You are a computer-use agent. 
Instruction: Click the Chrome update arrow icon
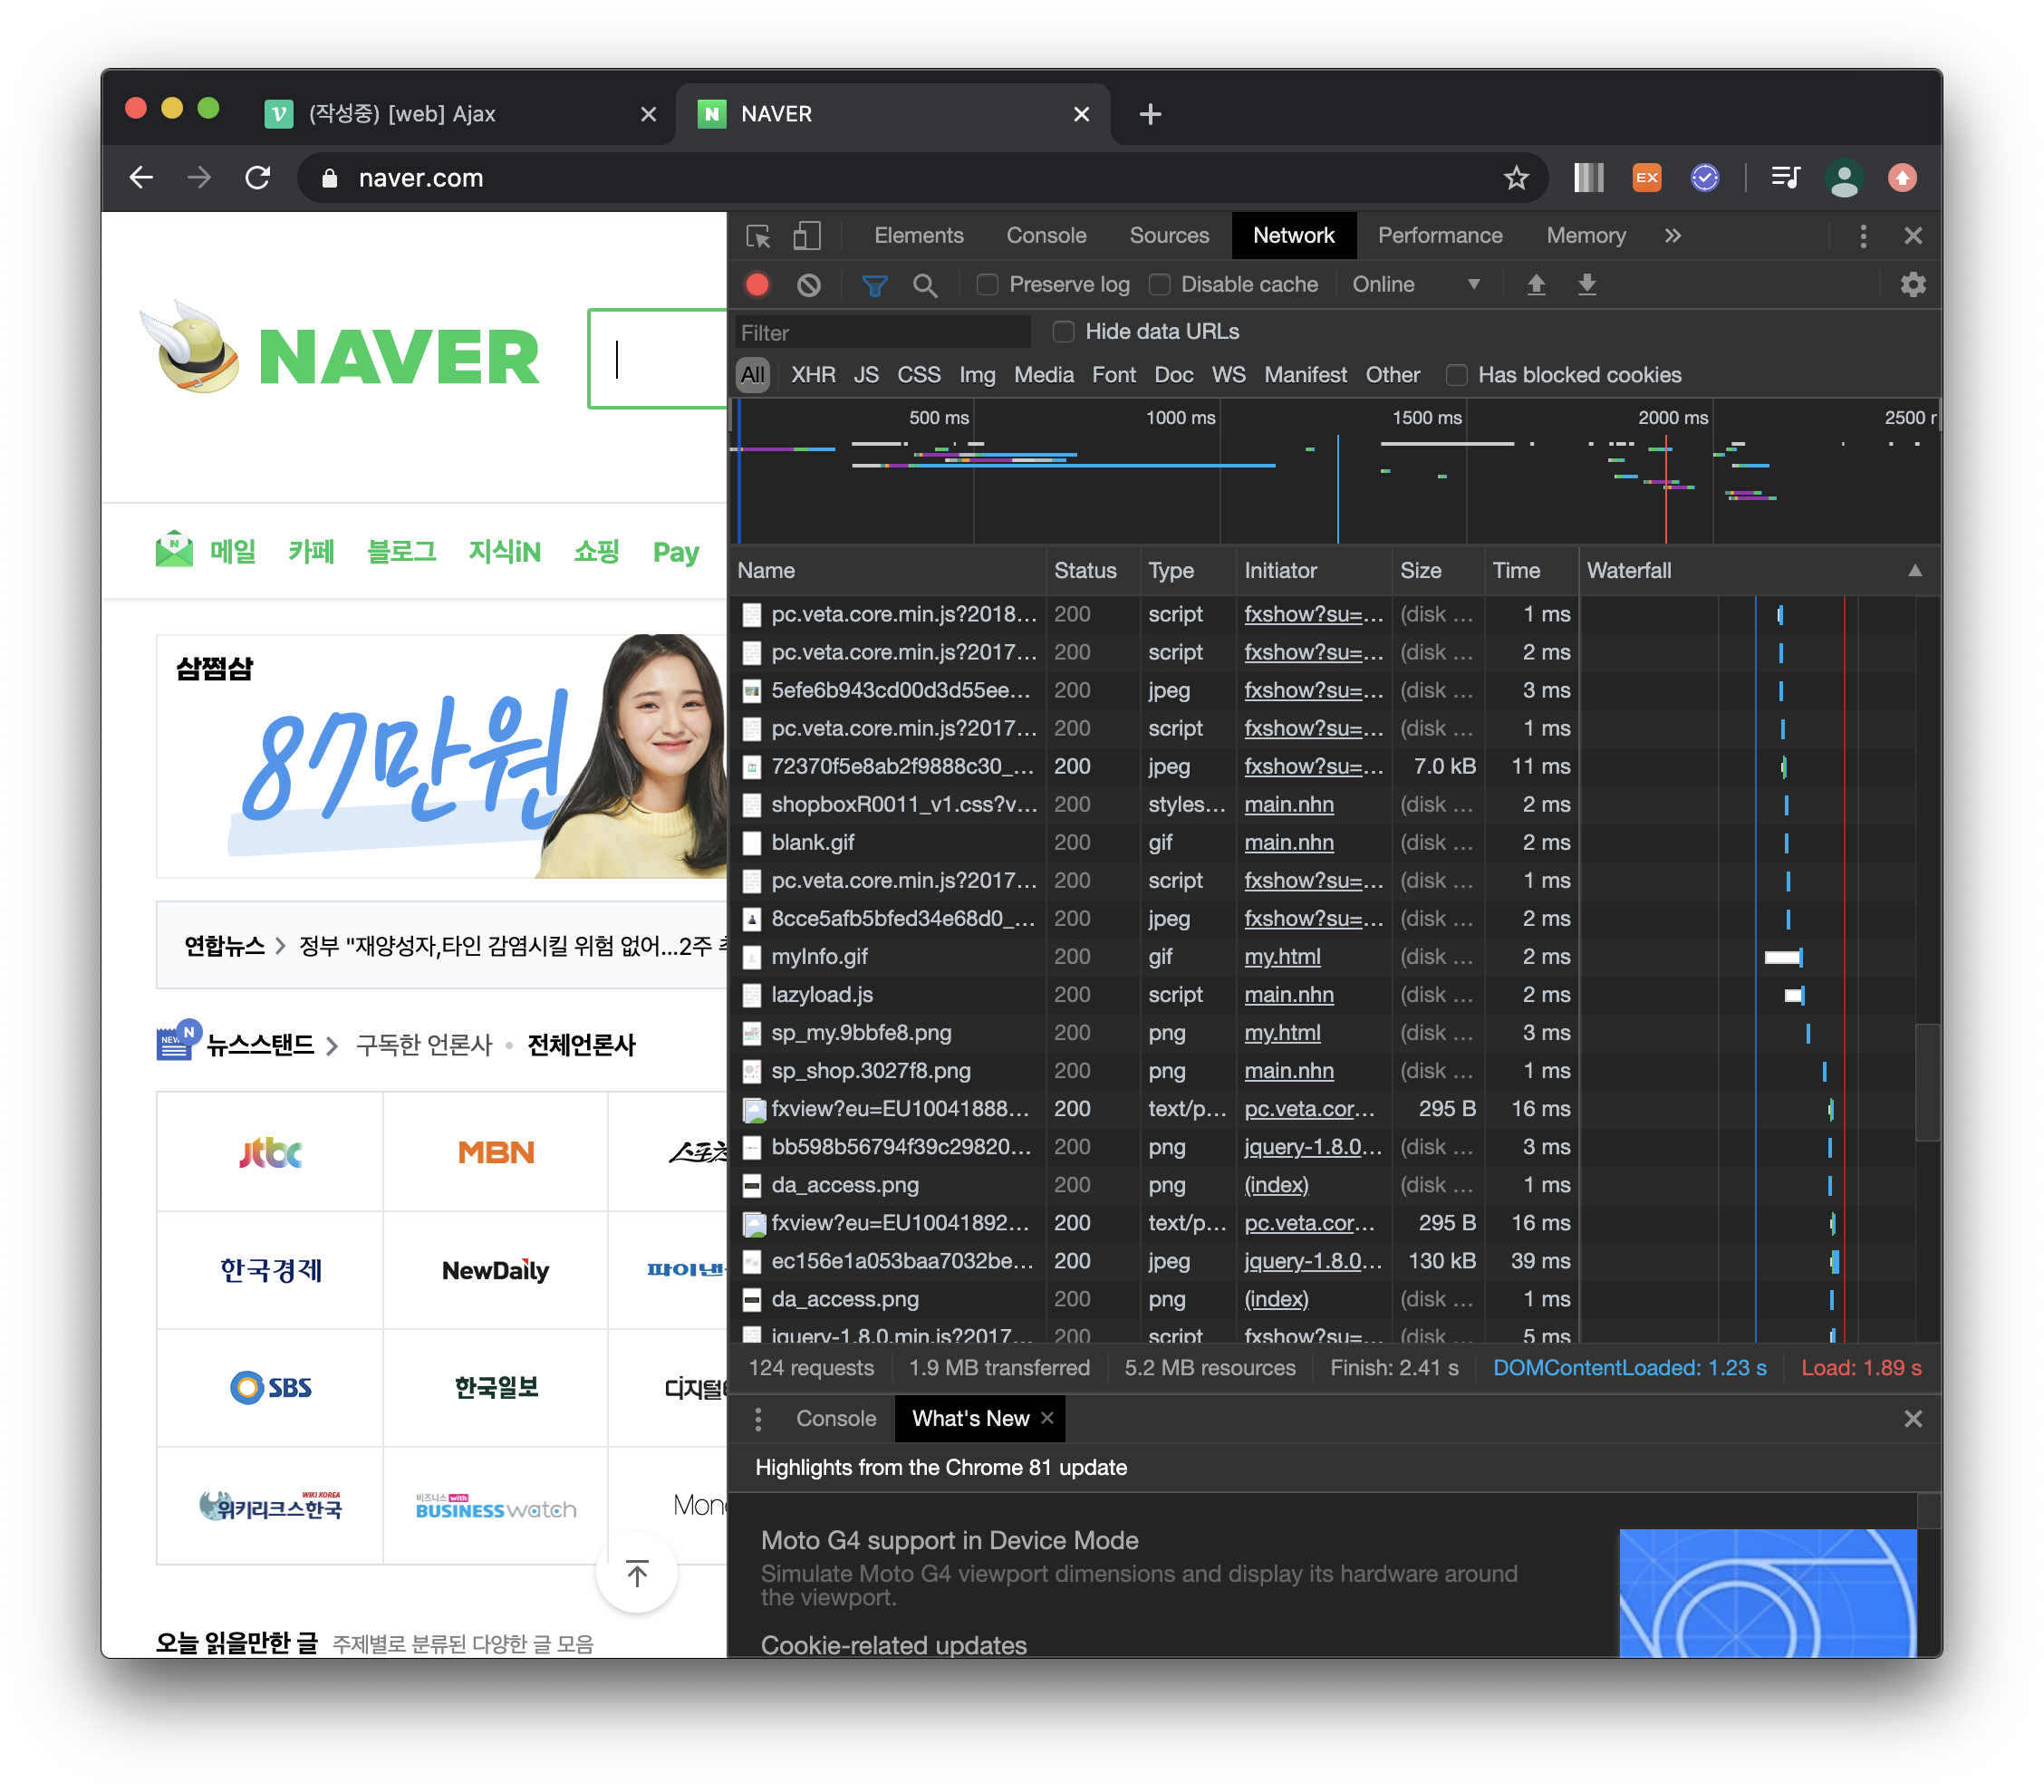1902,178
